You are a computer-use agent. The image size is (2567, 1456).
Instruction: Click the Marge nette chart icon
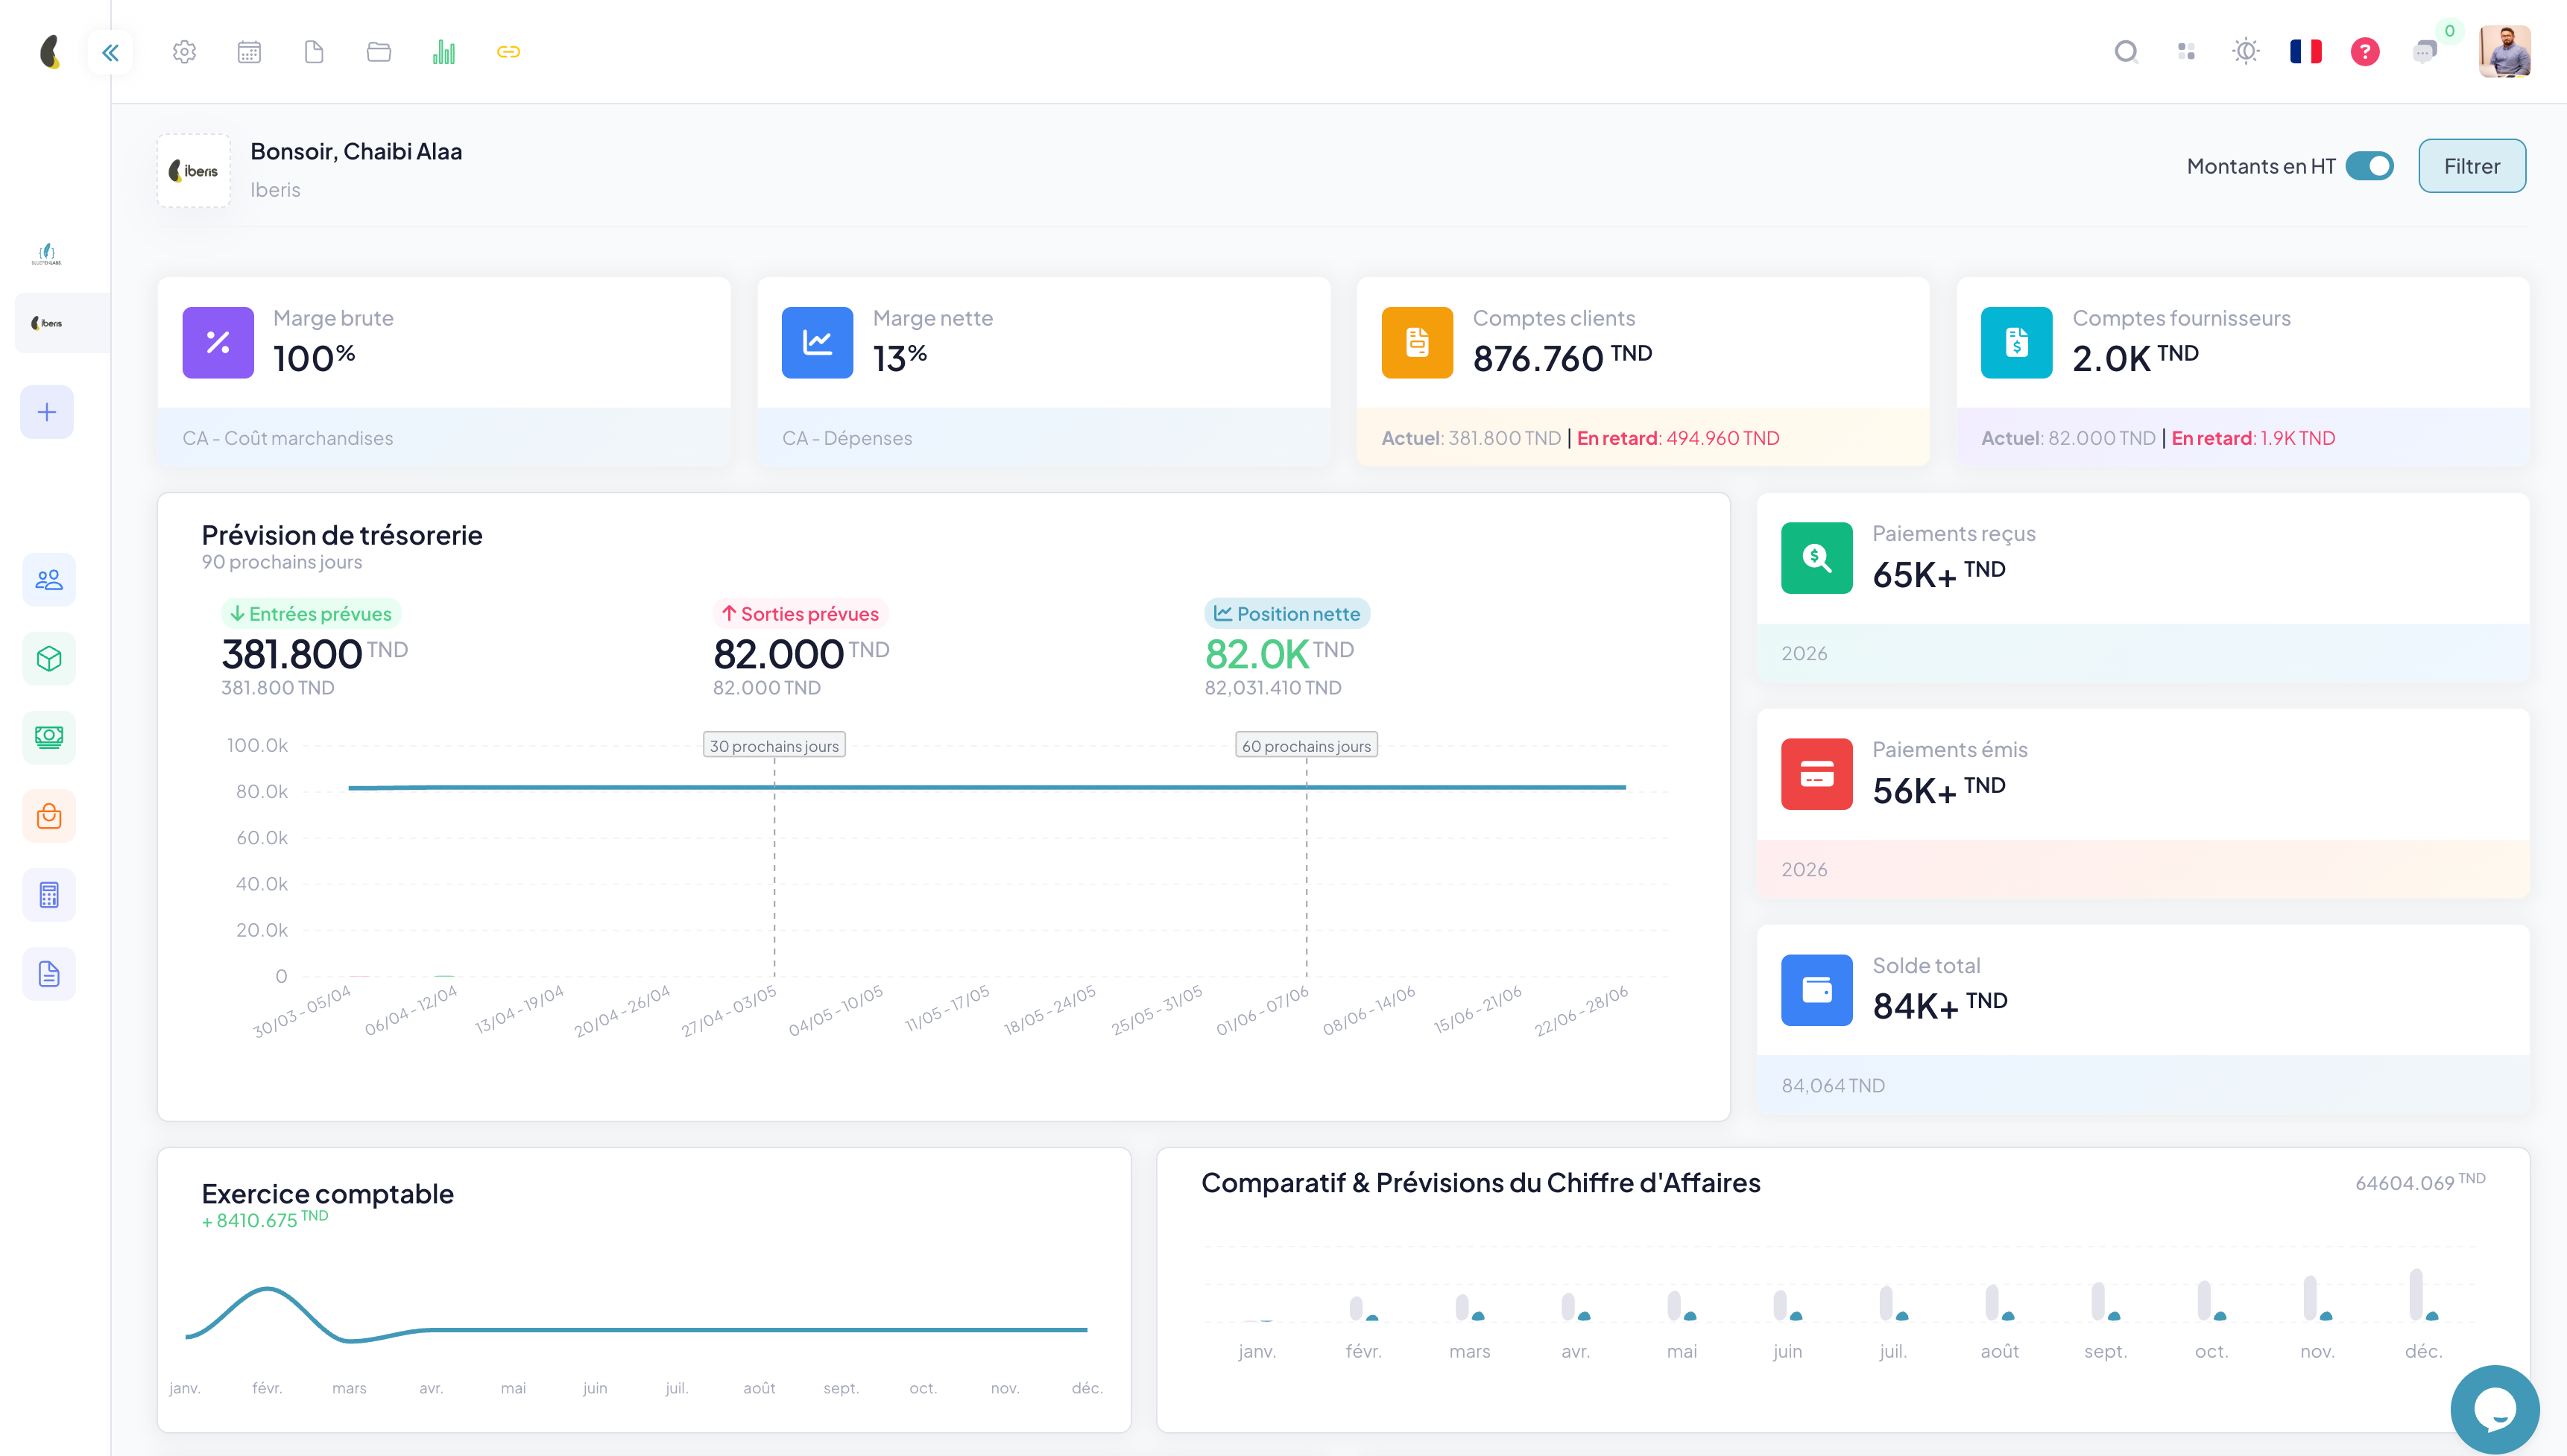(x=817, y=343)
